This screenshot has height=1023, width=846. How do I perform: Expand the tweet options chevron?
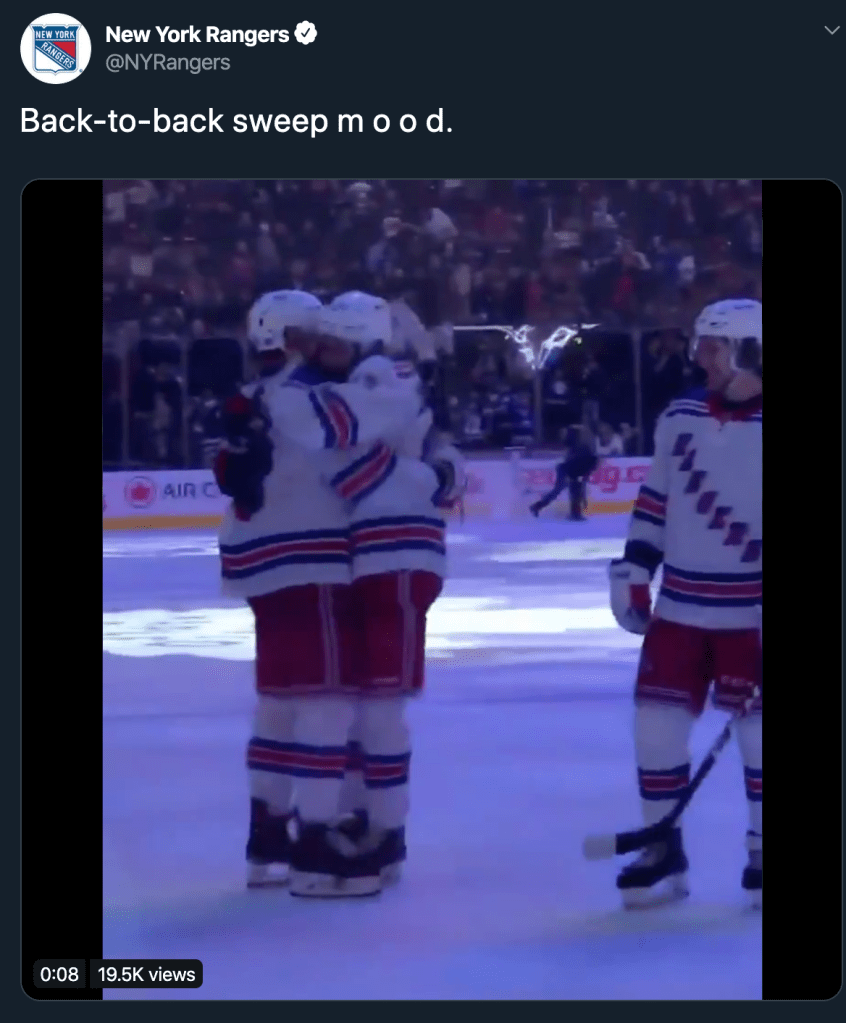point(832,30)
